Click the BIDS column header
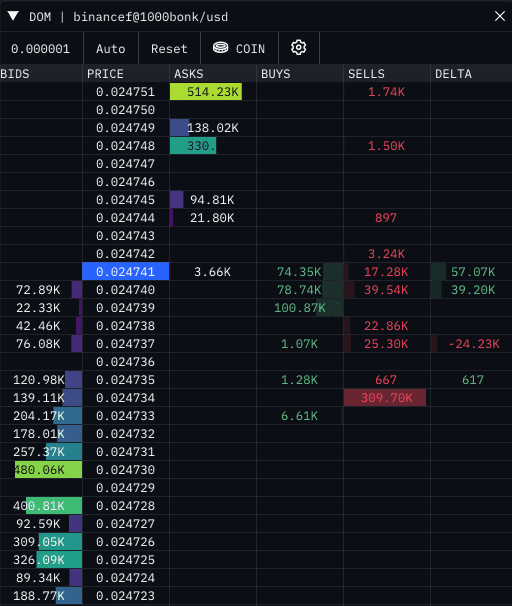This screenshot has width=512, height=606. pyautogui.click(x=15, y=73)
